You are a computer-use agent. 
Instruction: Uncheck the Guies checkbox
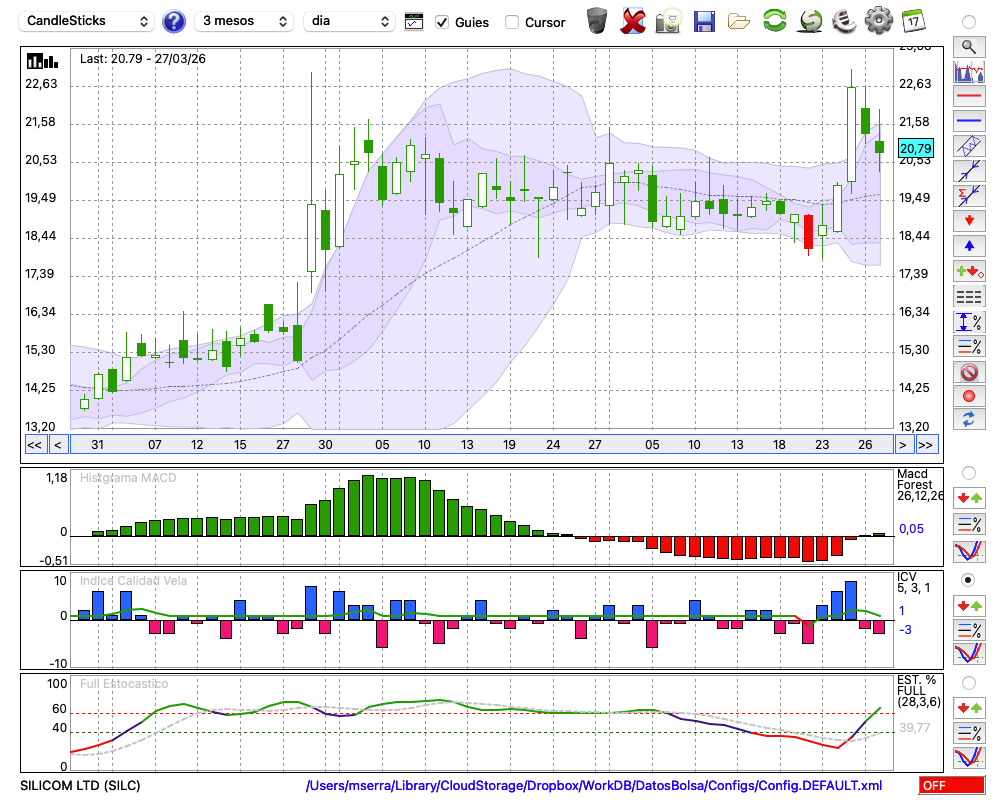pos(442,22)
